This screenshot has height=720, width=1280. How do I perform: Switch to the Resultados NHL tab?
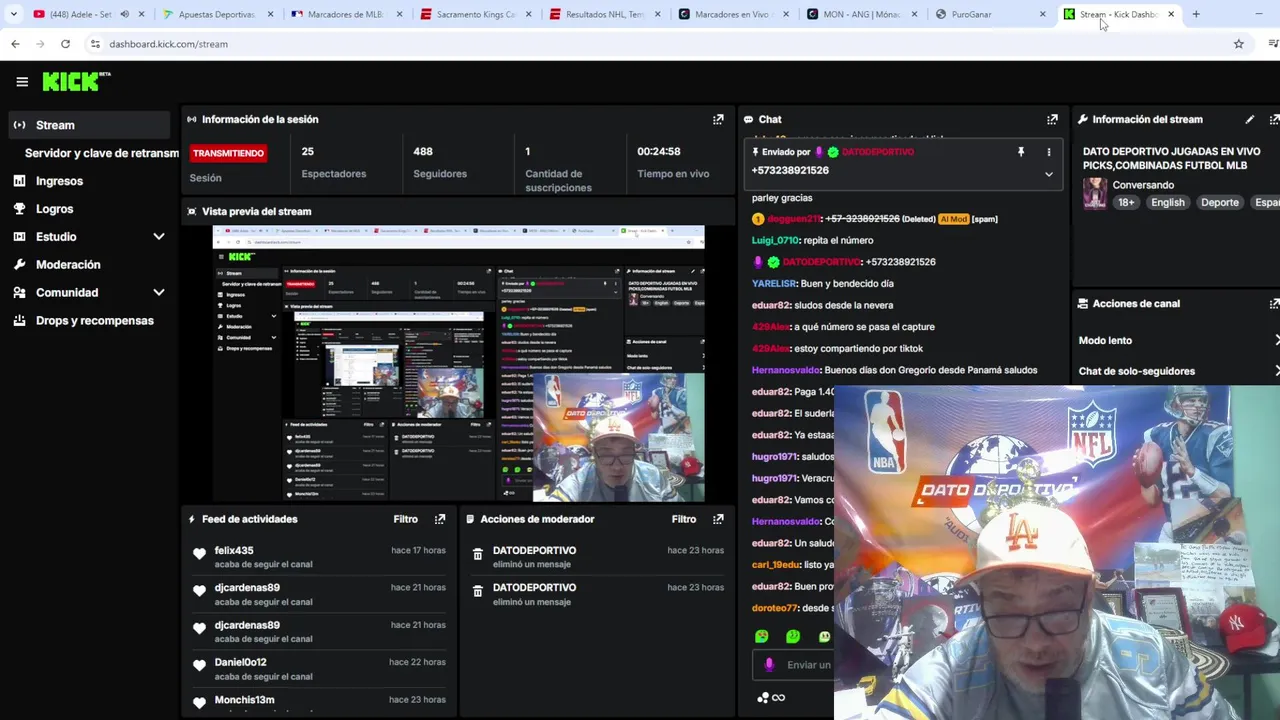(x=604, y=14)
